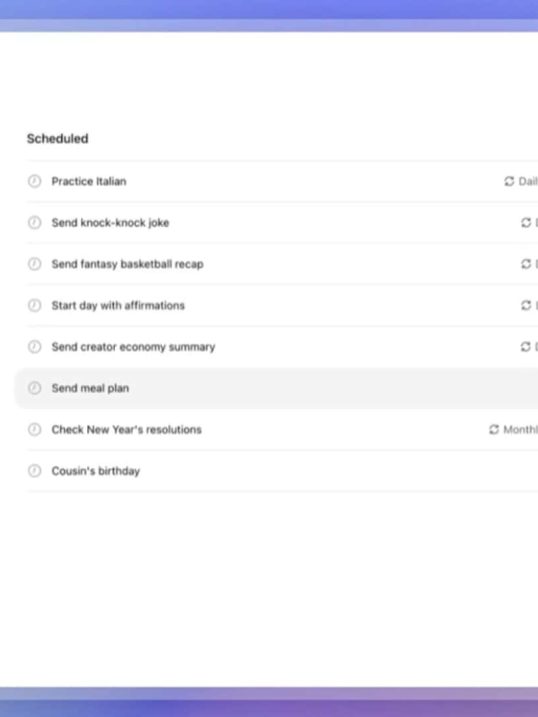Click the clock icon next to fantasy basketball recap
Image resolution: width=538 pixels, height=717 pixels.
pyautogui.click(x=34, y=264)
